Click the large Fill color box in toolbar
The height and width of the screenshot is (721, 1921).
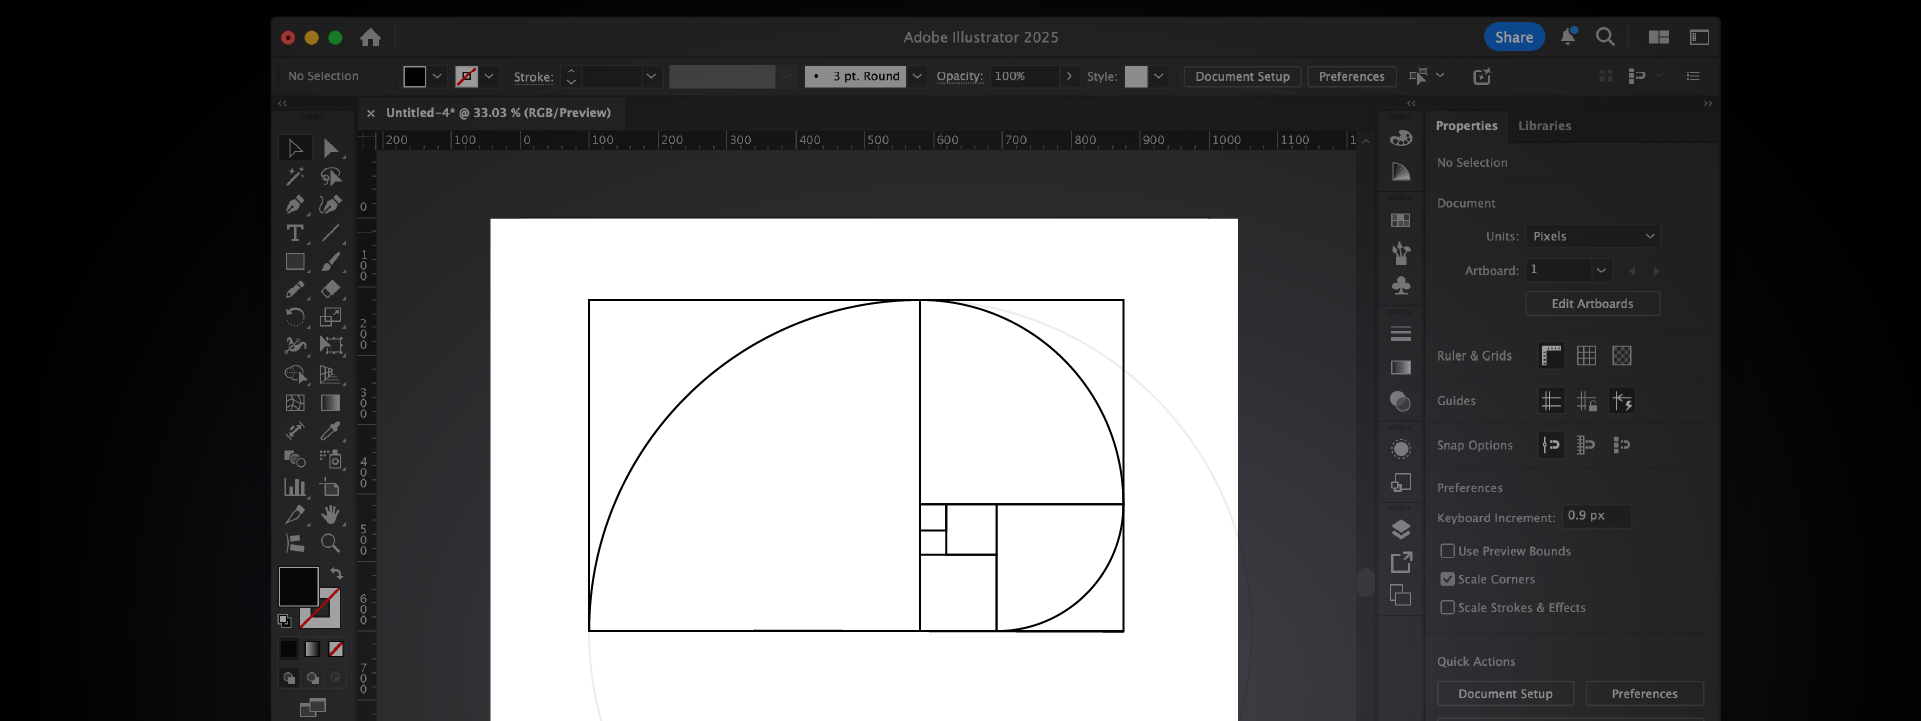[298, 587]
